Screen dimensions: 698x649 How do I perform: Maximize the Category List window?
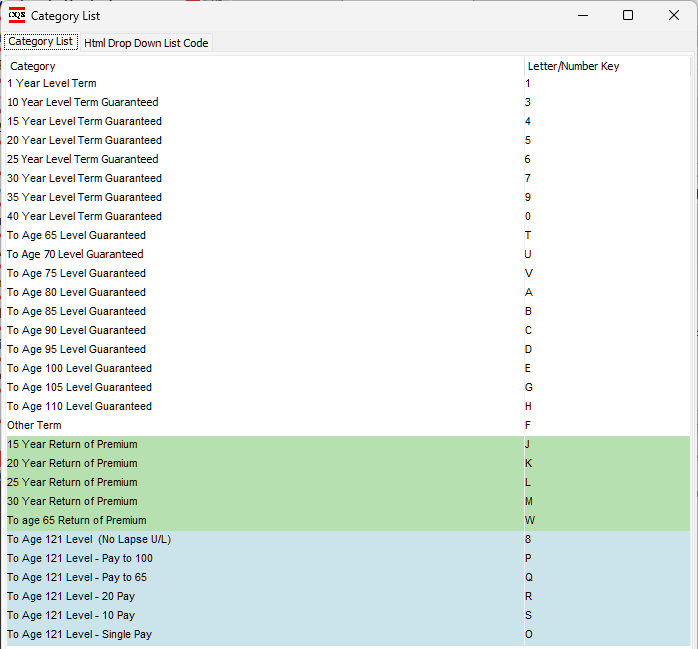point(627,15)
